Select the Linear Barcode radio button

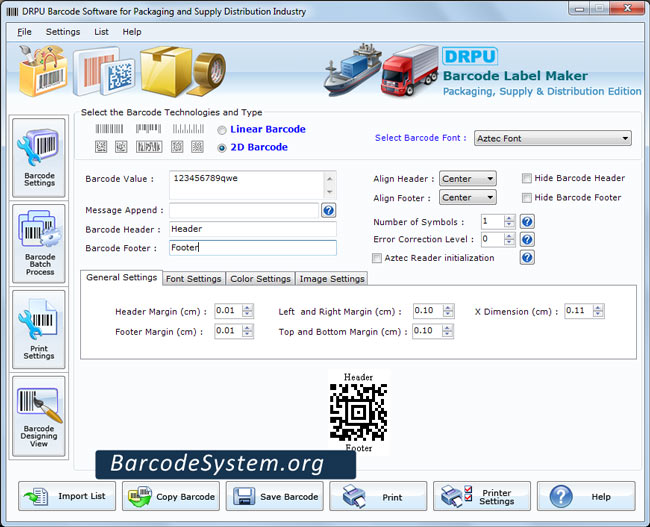pyautogui.click(x=222, y=130)
